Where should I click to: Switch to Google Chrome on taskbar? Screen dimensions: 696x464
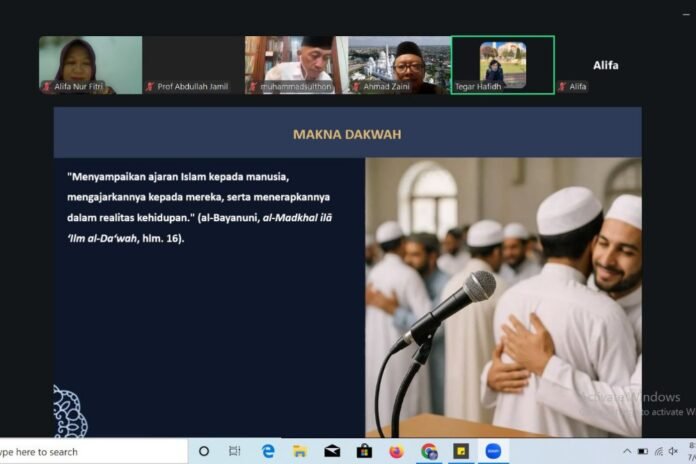pyautogui.click(x=429, y=452)
